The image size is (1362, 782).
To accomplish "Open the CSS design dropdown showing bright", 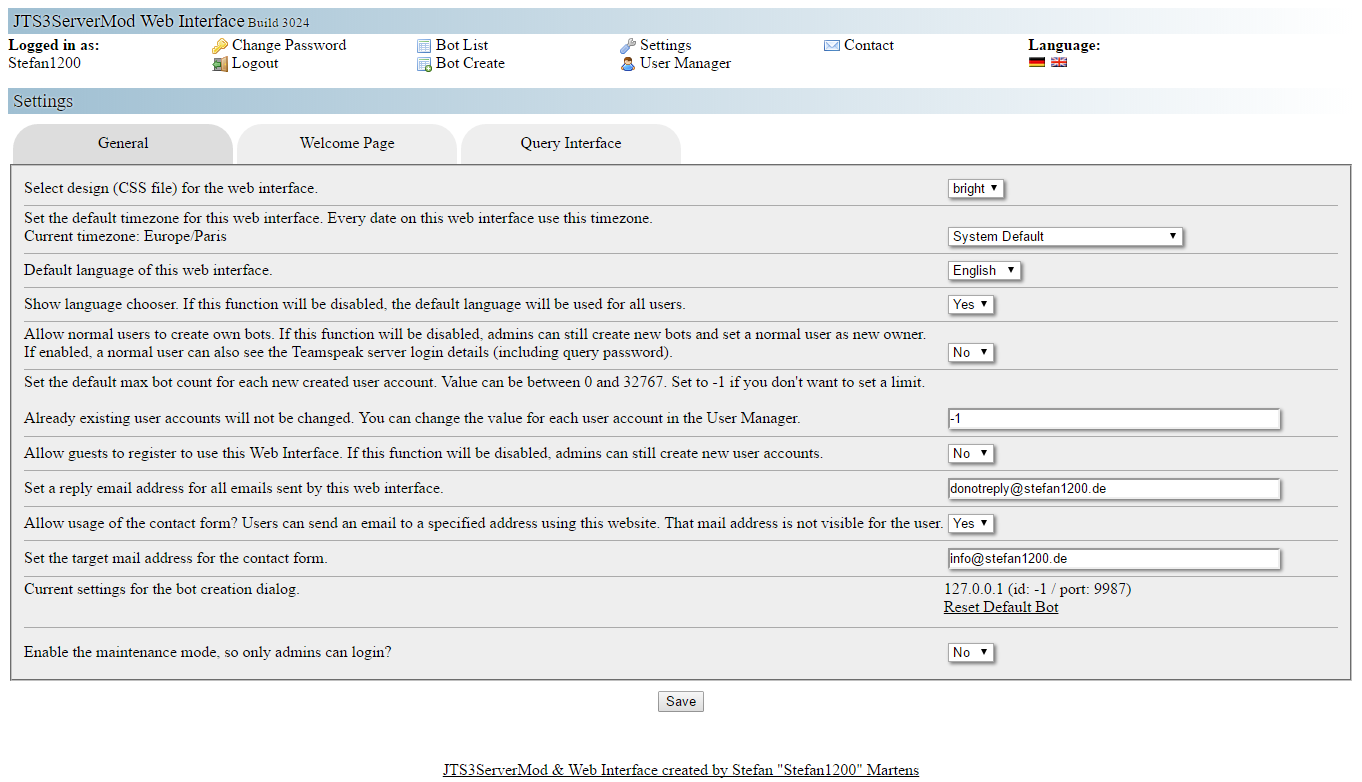I will (x=975, y=188).
